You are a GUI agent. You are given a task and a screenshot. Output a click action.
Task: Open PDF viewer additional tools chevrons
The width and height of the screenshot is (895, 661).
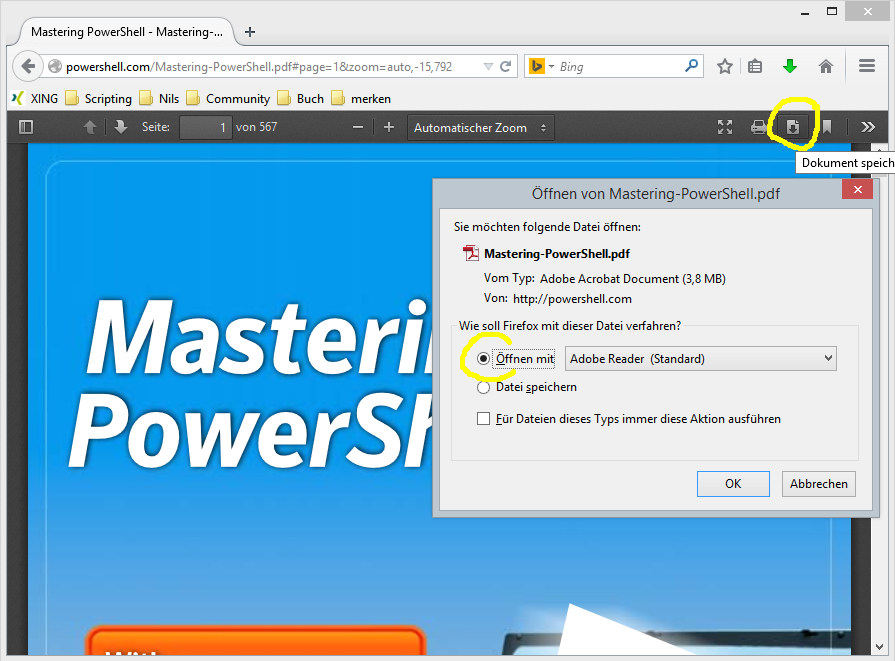868,127
